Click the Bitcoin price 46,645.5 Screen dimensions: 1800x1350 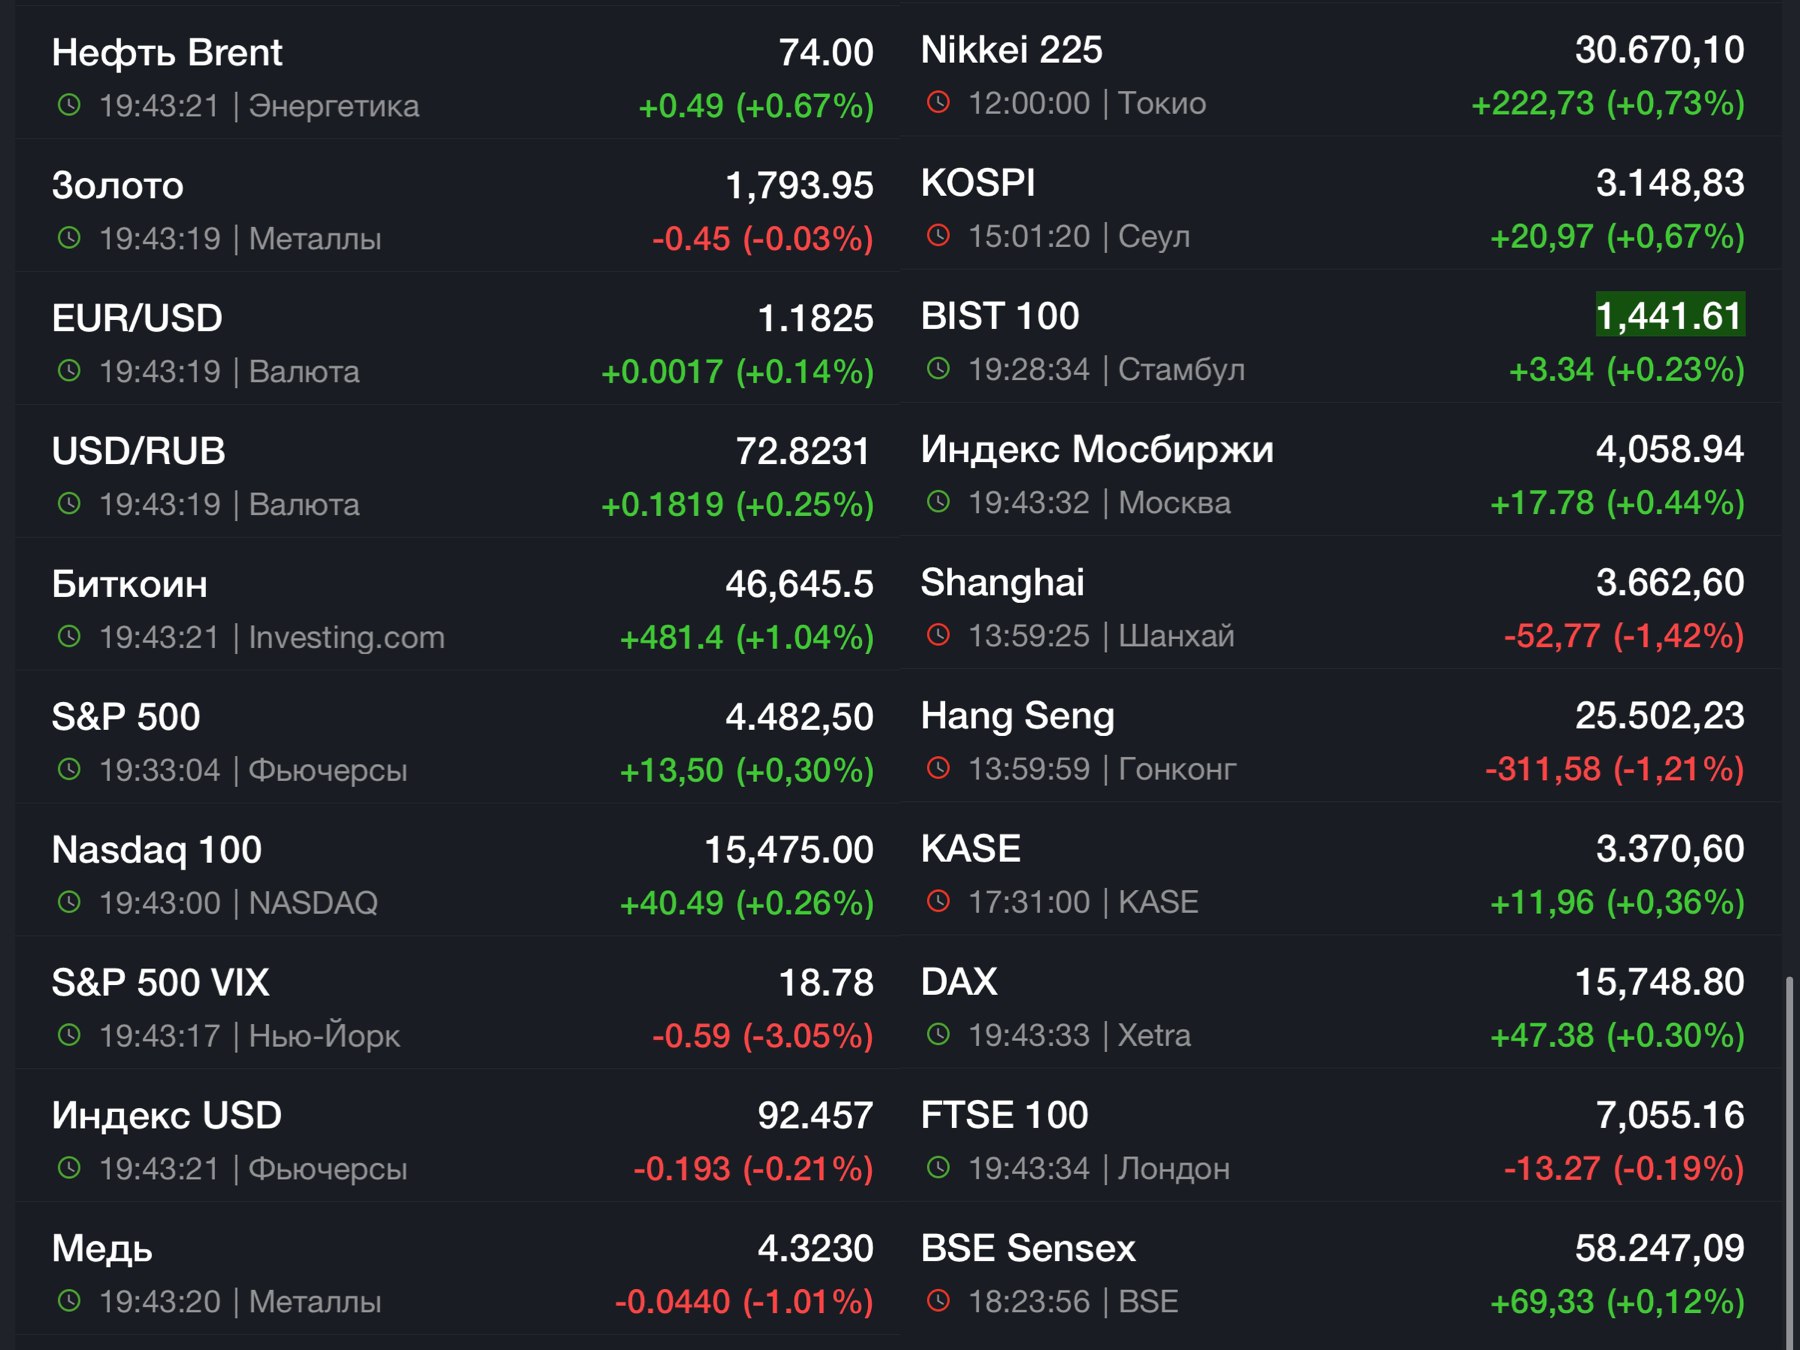pos(800,585)
